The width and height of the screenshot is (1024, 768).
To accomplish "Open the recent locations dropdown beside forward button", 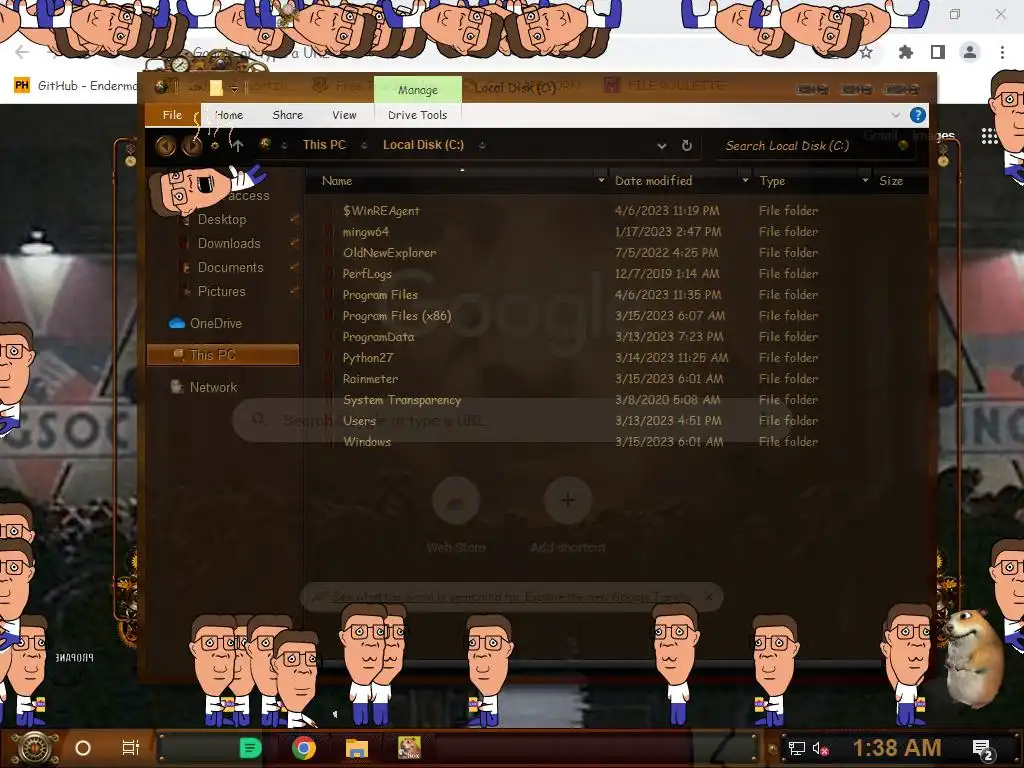I will coord(214,146).
